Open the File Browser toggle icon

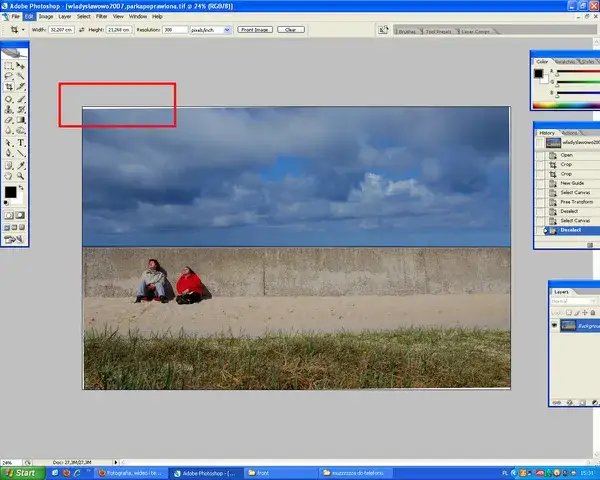(383, 30)
